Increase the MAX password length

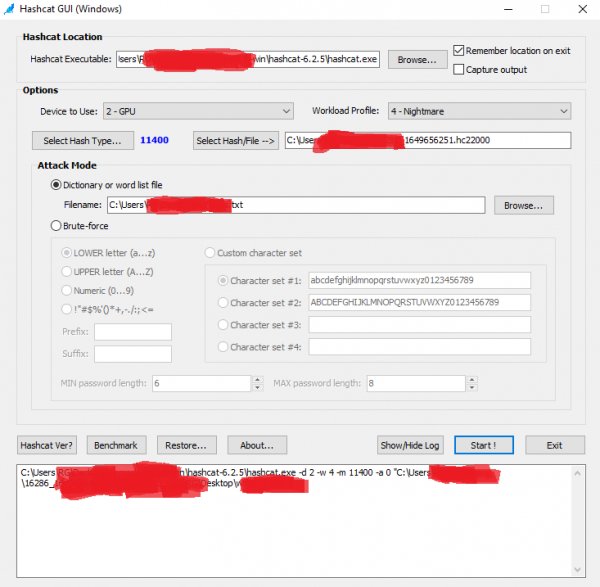click(472, 380)
